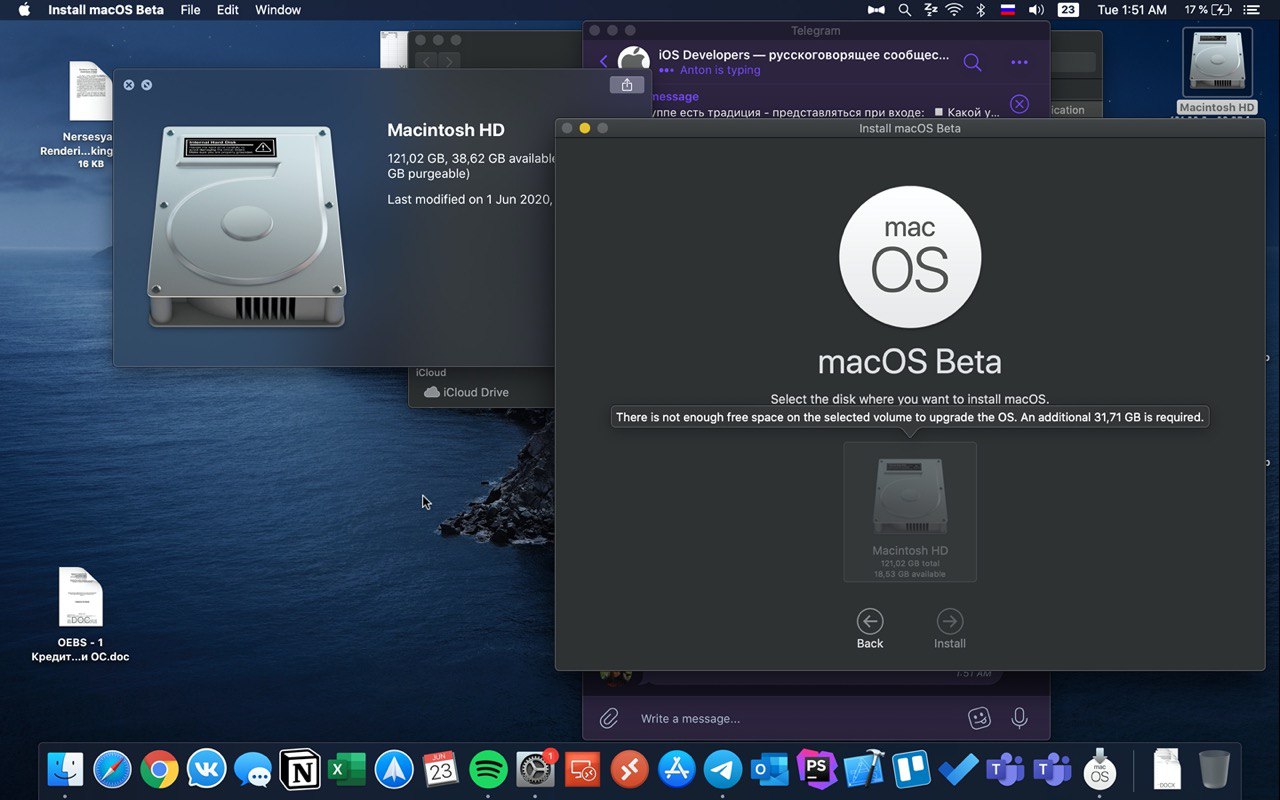Viewport: 1280px width, 800px height.
Task: Launch Safari from the Dock
Action: (112, 769)
